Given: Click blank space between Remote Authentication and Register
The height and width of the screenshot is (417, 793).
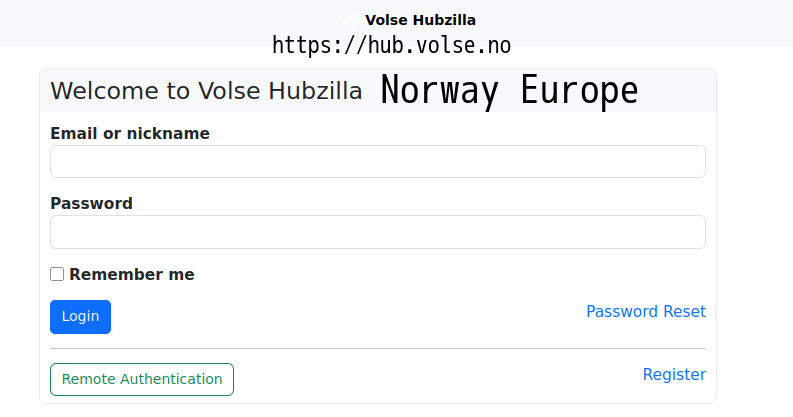Looking at the screenshot, I should click(430, 379).
